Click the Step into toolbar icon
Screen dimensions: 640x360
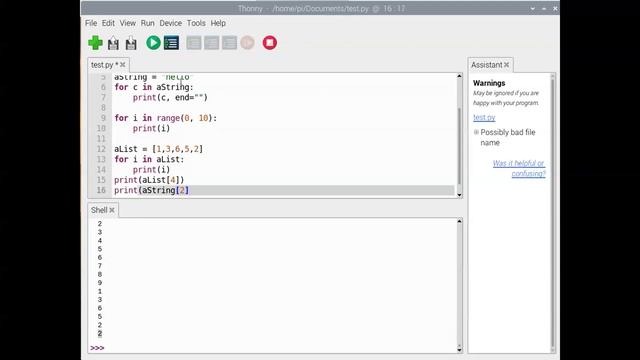(211, 43)
